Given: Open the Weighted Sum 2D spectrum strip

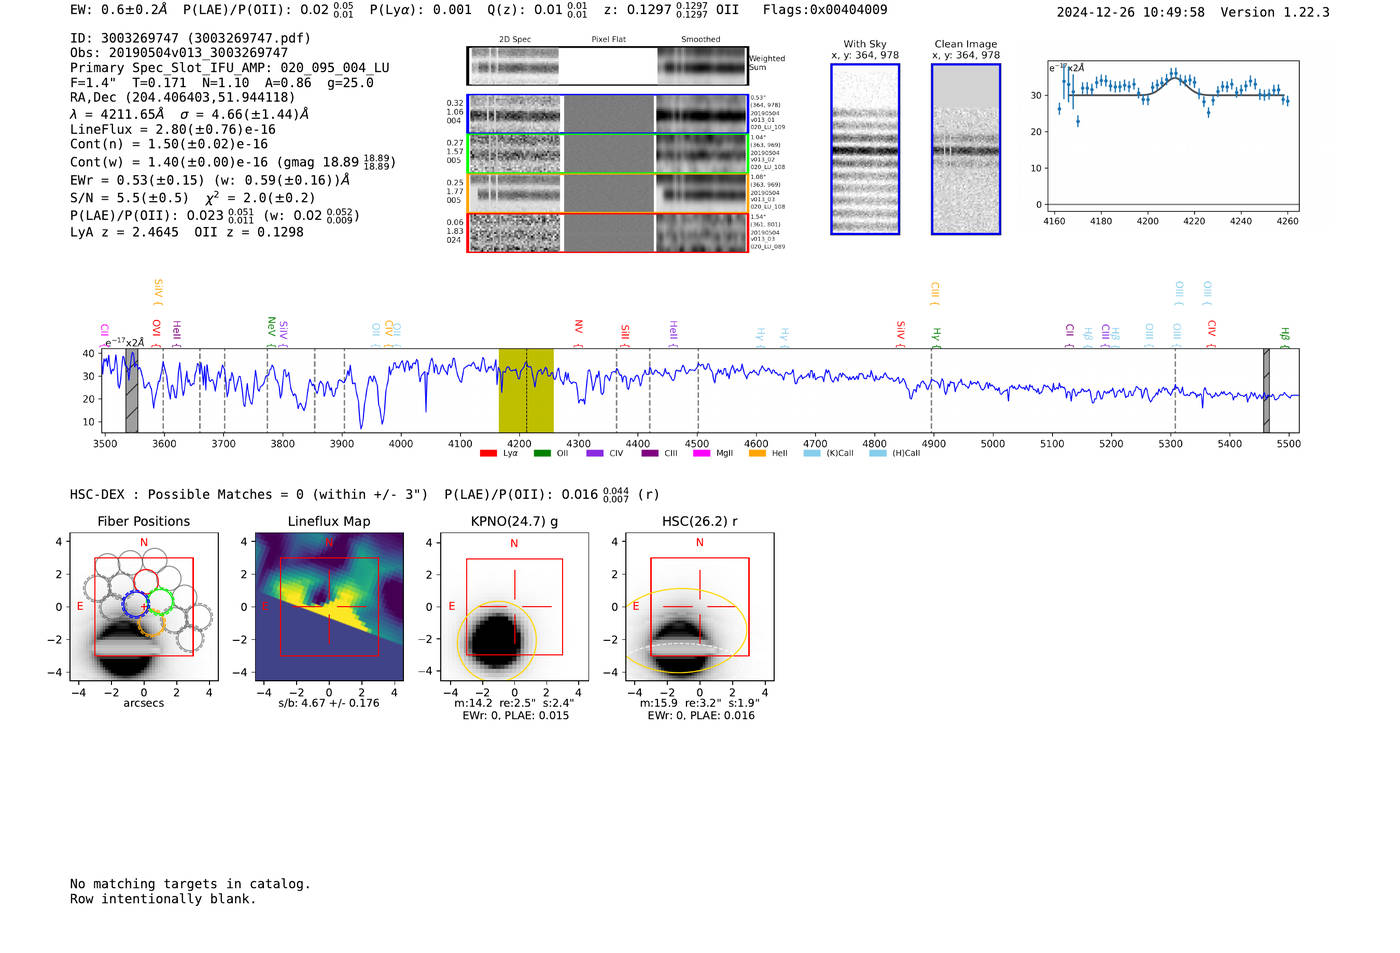Looking at the screenshot, I should tap(607, 66).
